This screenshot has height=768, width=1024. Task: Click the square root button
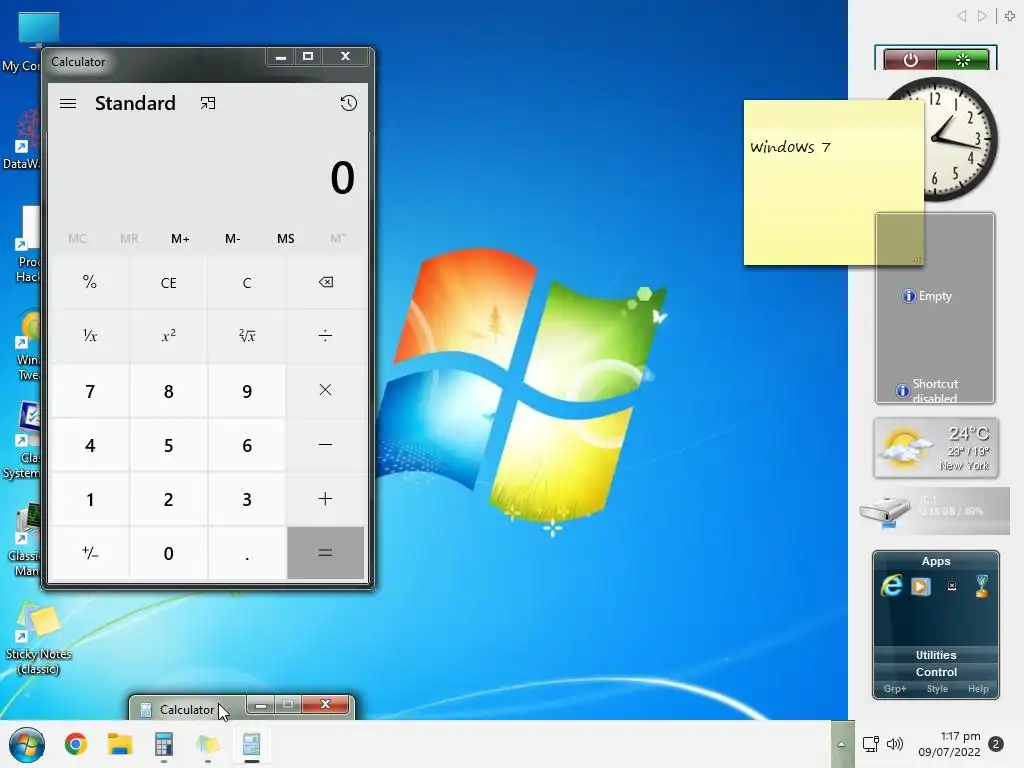coord(247,336)
